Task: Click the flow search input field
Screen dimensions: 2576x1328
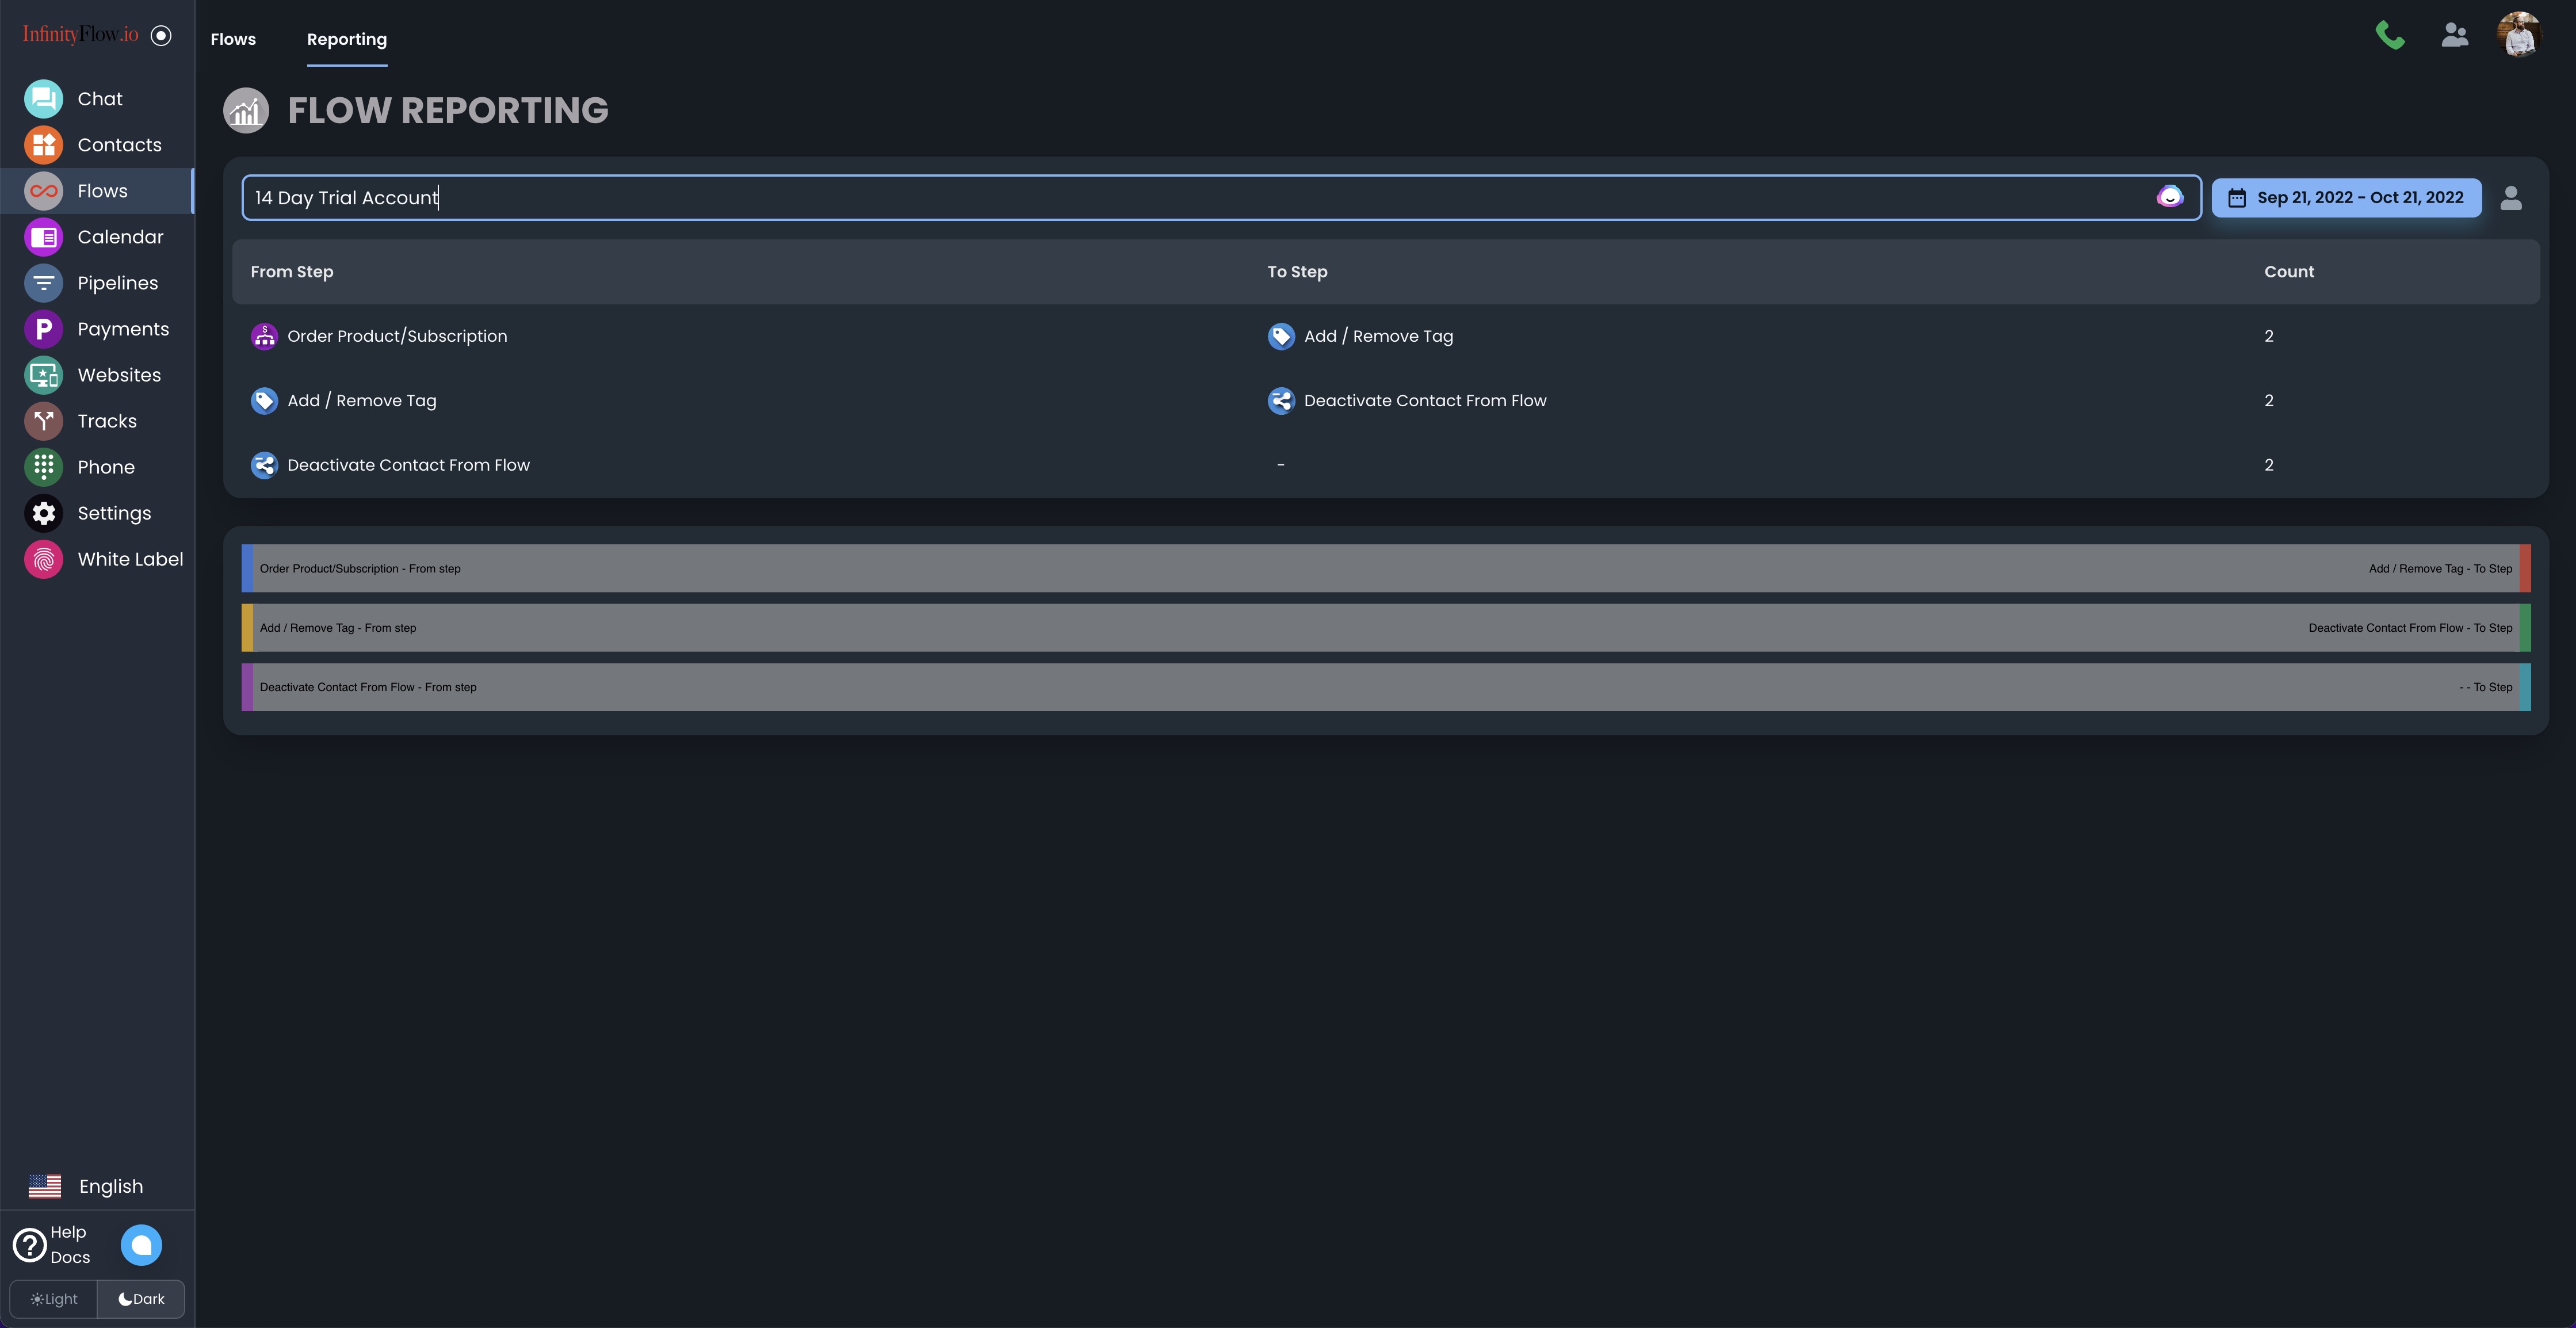Action: 1200,198
